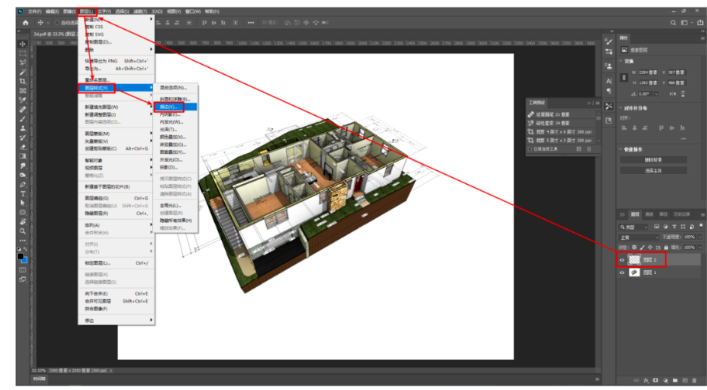Image resolution: width=707 pixels, height=390 pixels.
Task: Switch to the Channels tab
Action: [x=649, y=214]
